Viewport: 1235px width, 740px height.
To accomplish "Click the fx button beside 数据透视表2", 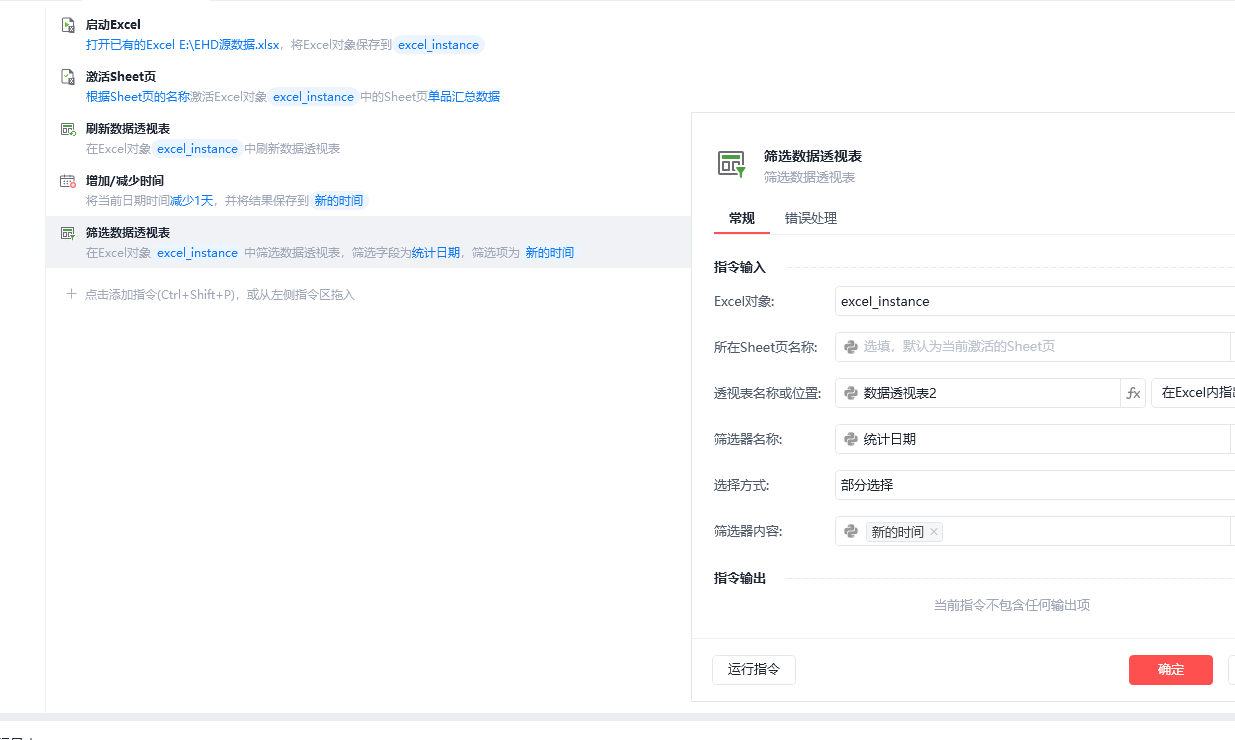I will click(x=1133, y=393).
